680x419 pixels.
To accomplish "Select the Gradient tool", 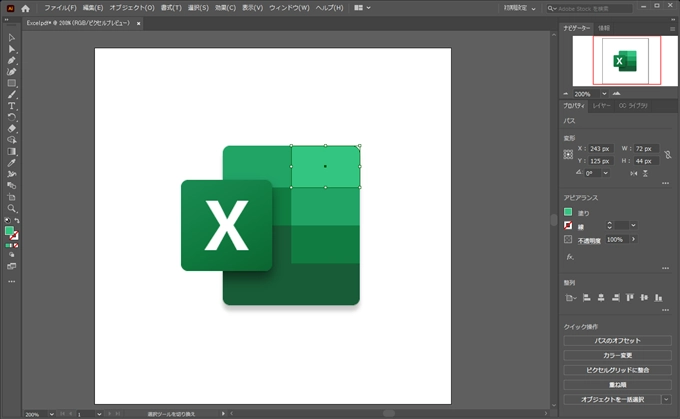I will pyautogui.click(x=12, y=151).
